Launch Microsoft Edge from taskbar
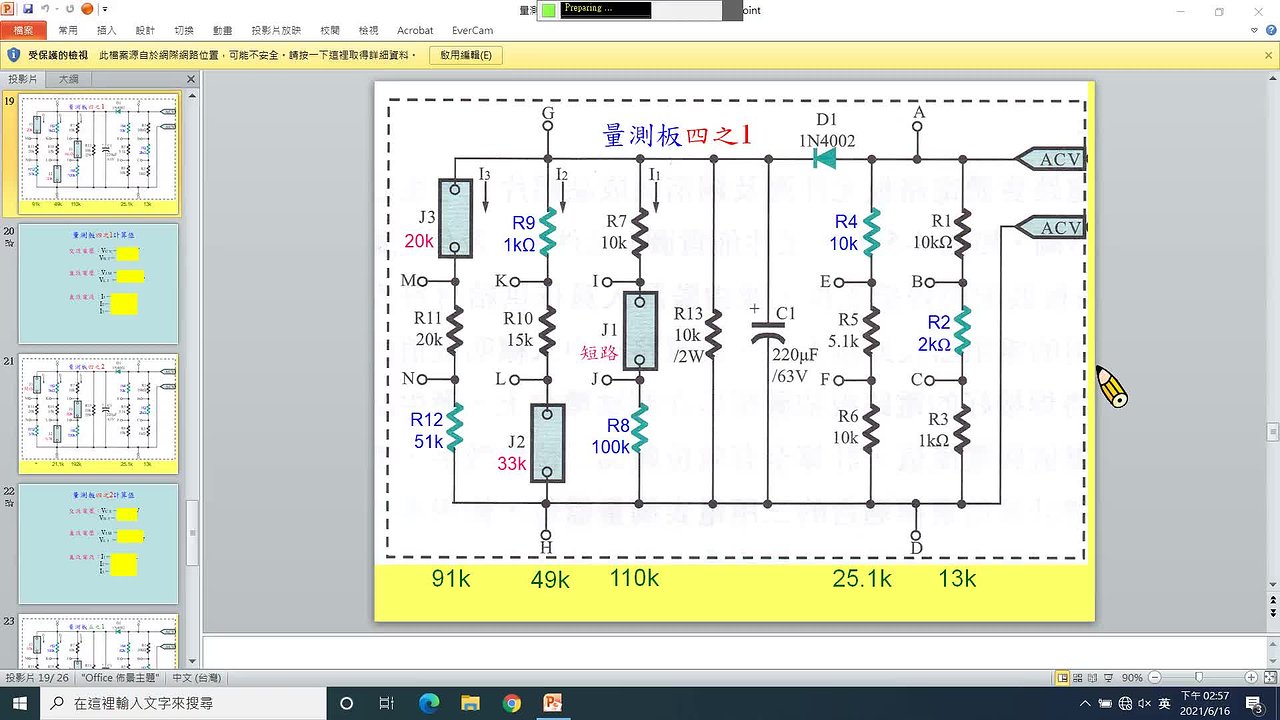 point(429,703)
